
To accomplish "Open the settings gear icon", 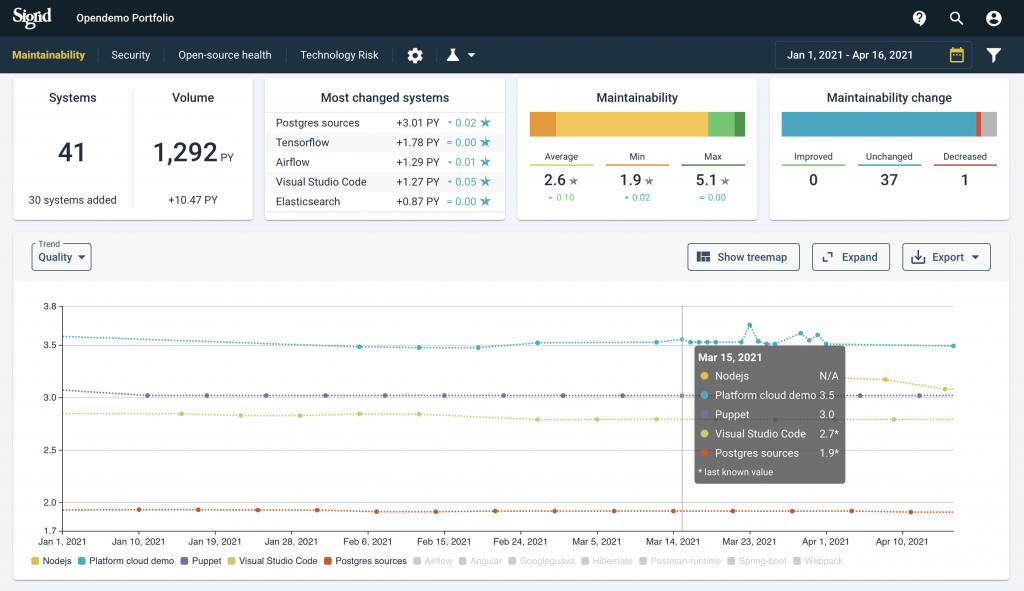I will (x=415, y=56).
